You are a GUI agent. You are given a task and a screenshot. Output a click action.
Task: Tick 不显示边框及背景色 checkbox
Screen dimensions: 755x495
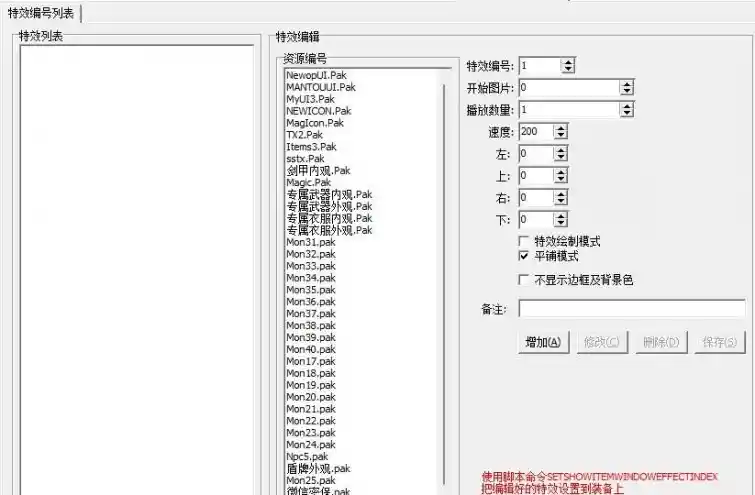click(523, 280)
